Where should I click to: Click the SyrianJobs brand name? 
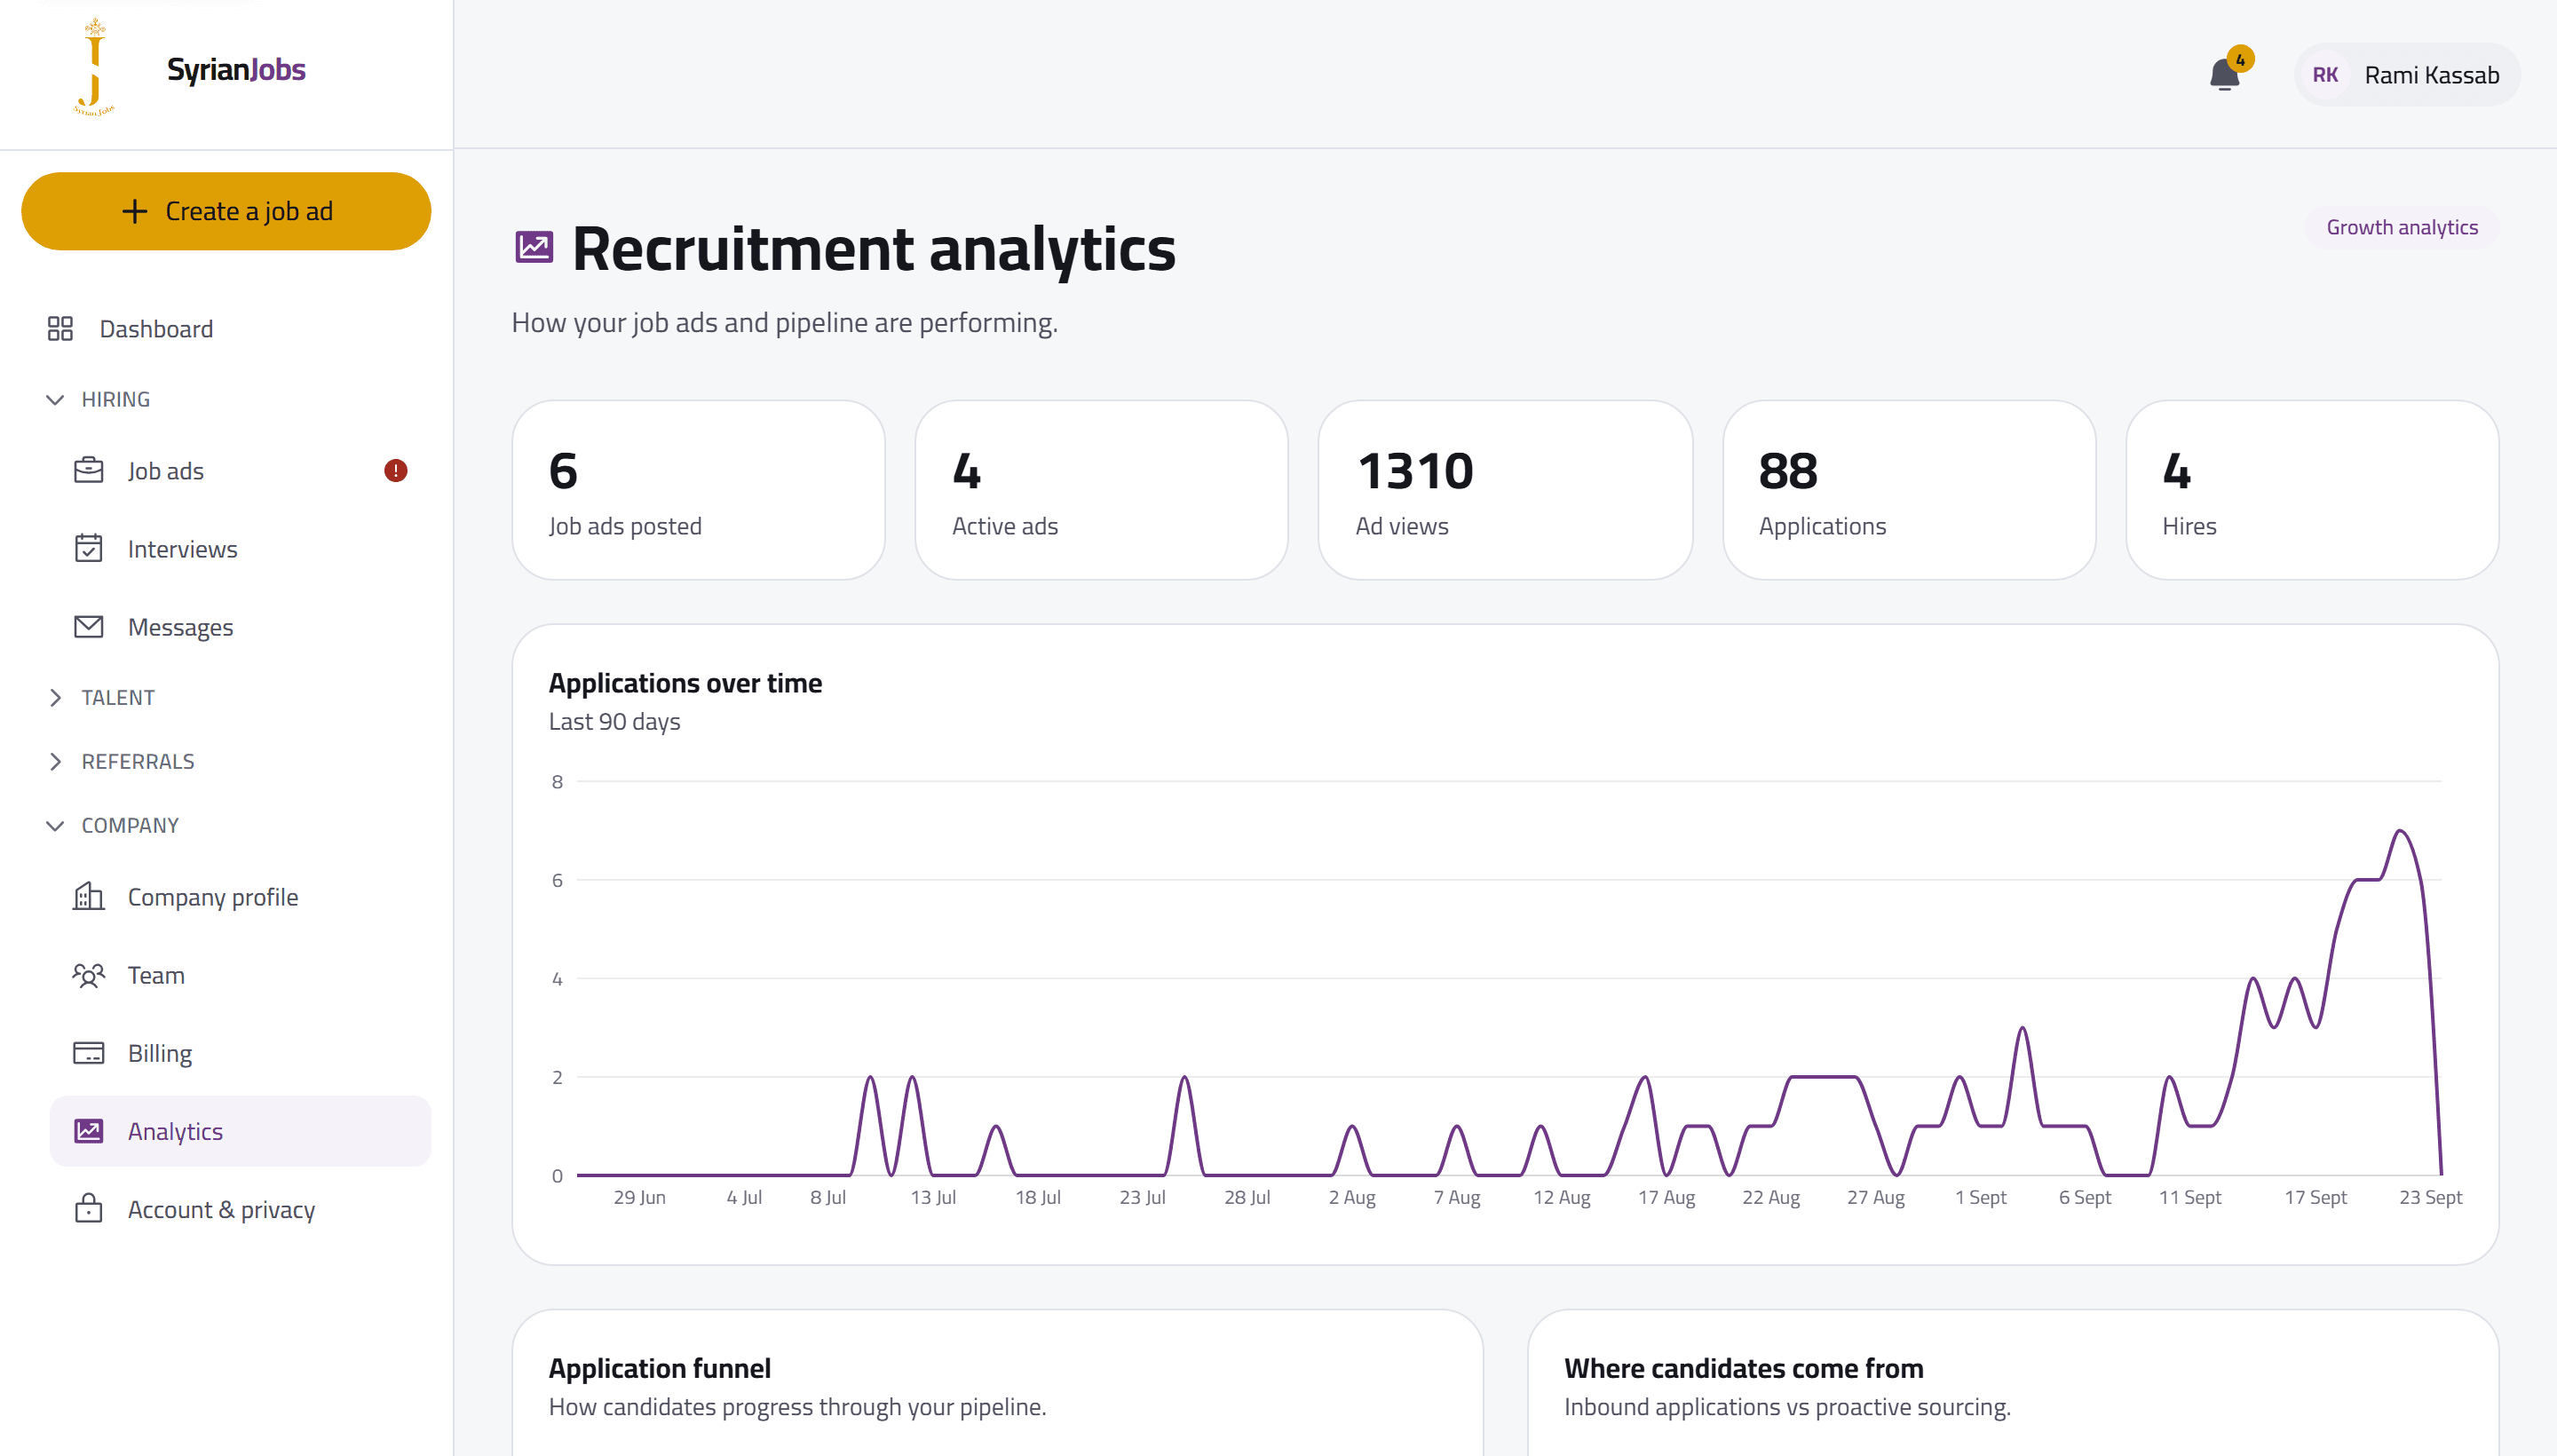(x=236, y=69)
